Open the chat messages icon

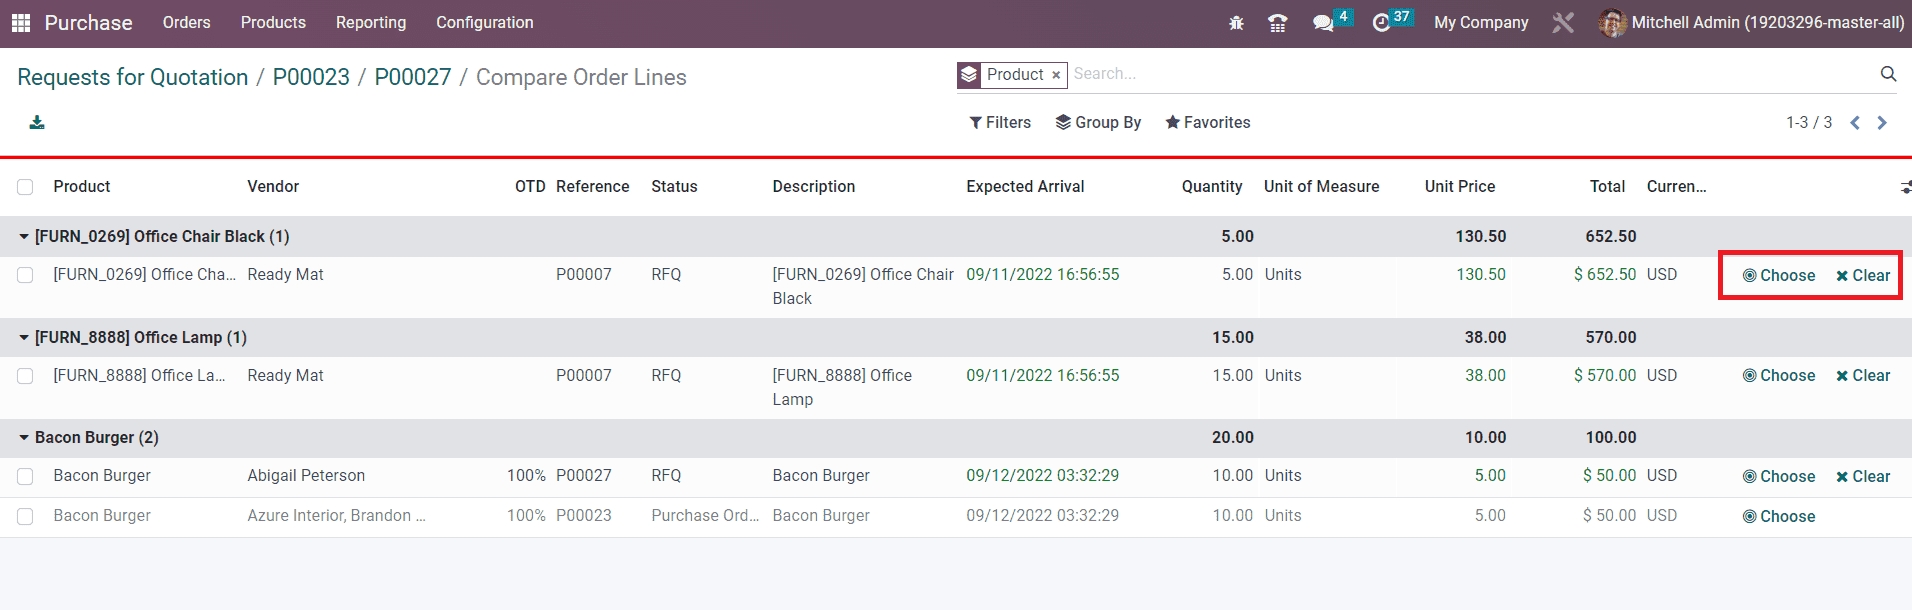[1323, 23]
